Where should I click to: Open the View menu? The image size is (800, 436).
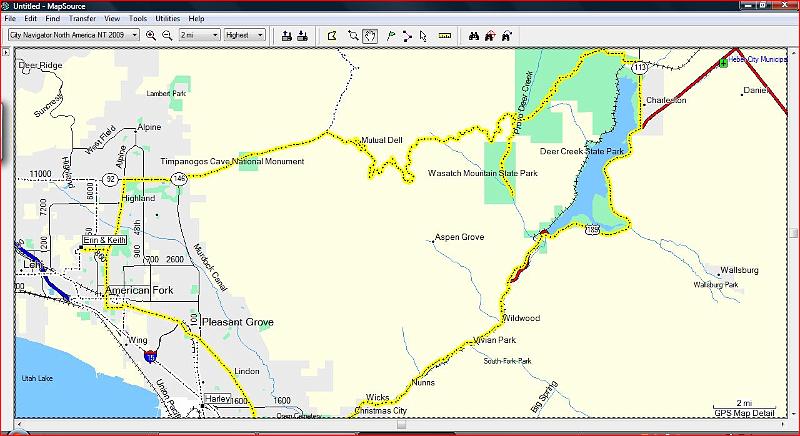click(112, 18)
